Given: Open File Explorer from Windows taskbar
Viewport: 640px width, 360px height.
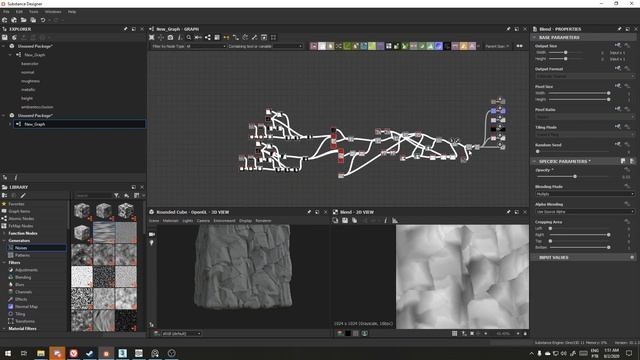Looking at the screenshot, I should point(41,353).
